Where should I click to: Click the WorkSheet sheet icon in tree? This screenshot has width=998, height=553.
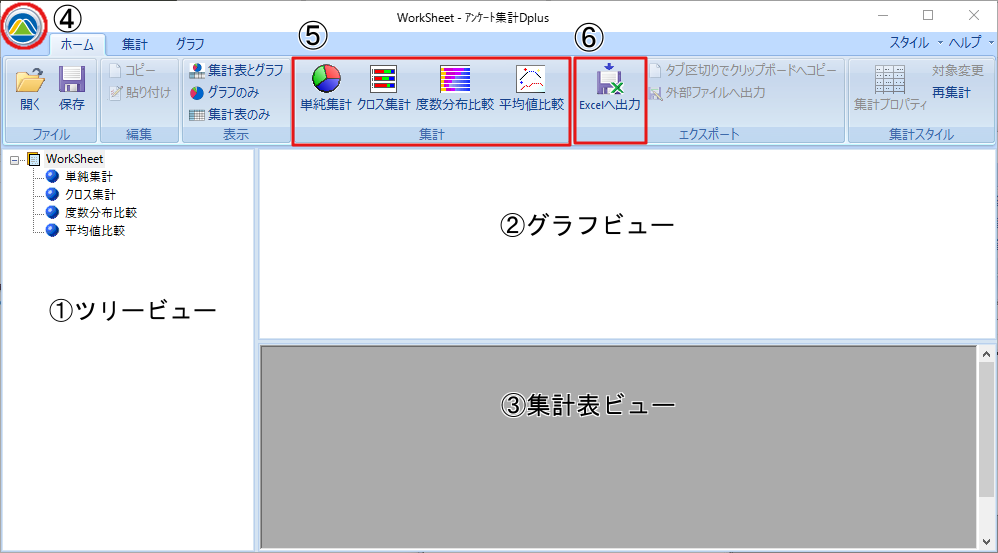34,160
